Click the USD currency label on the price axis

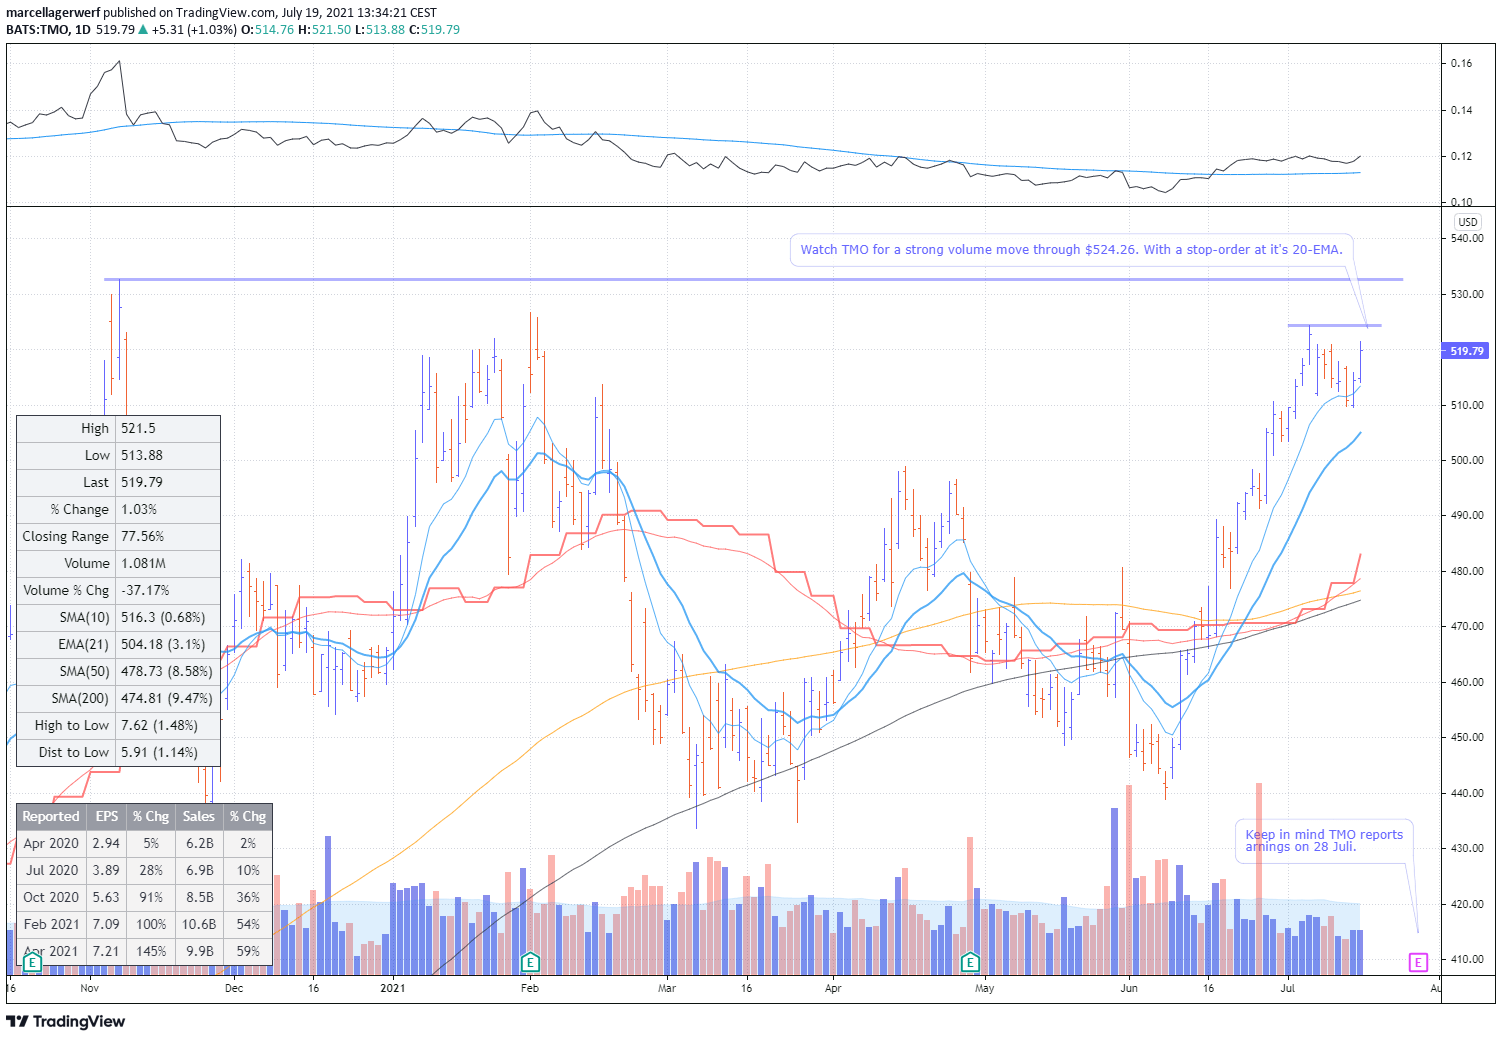tap(1467, 222)
